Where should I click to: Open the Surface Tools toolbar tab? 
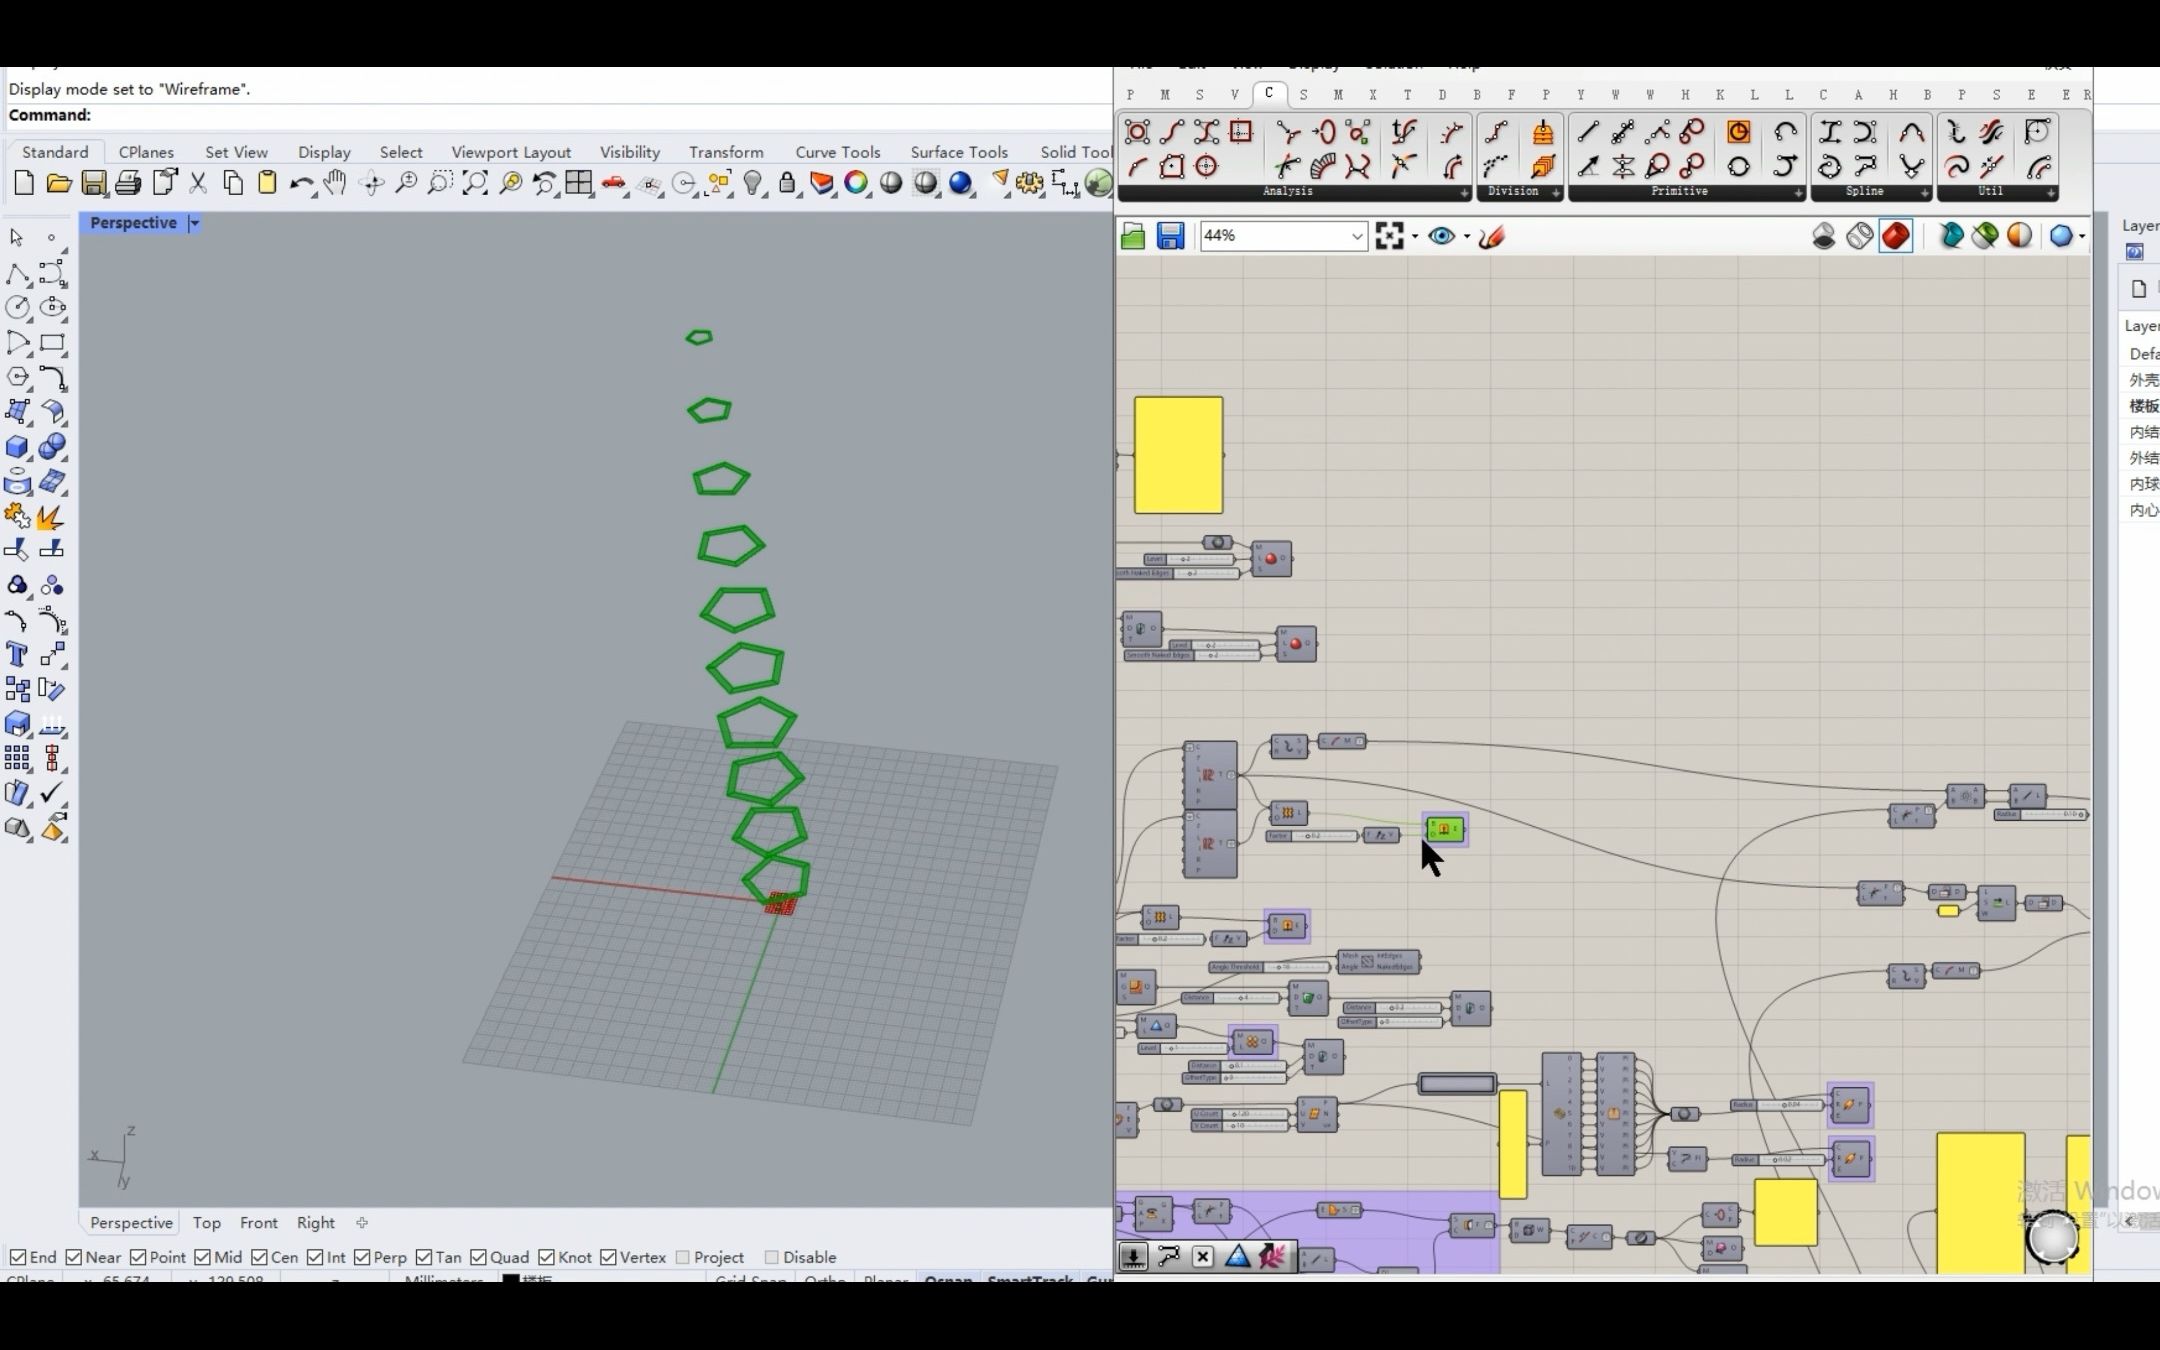[958, 152]
